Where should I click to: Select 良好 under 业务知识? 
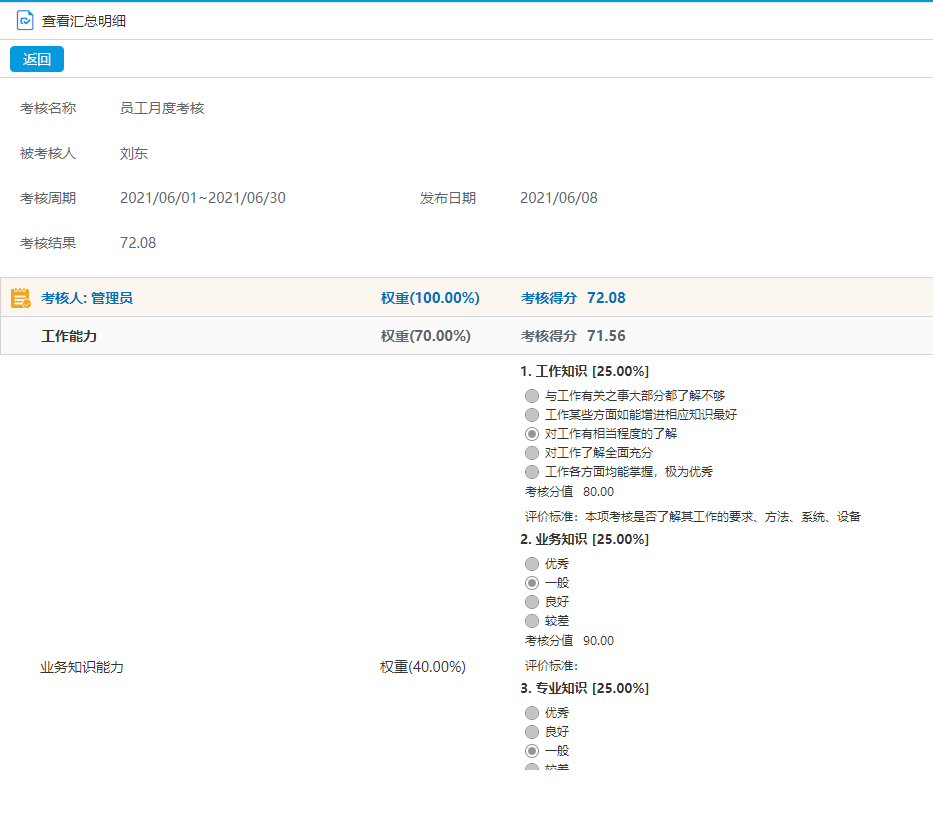tap(532, 602)
